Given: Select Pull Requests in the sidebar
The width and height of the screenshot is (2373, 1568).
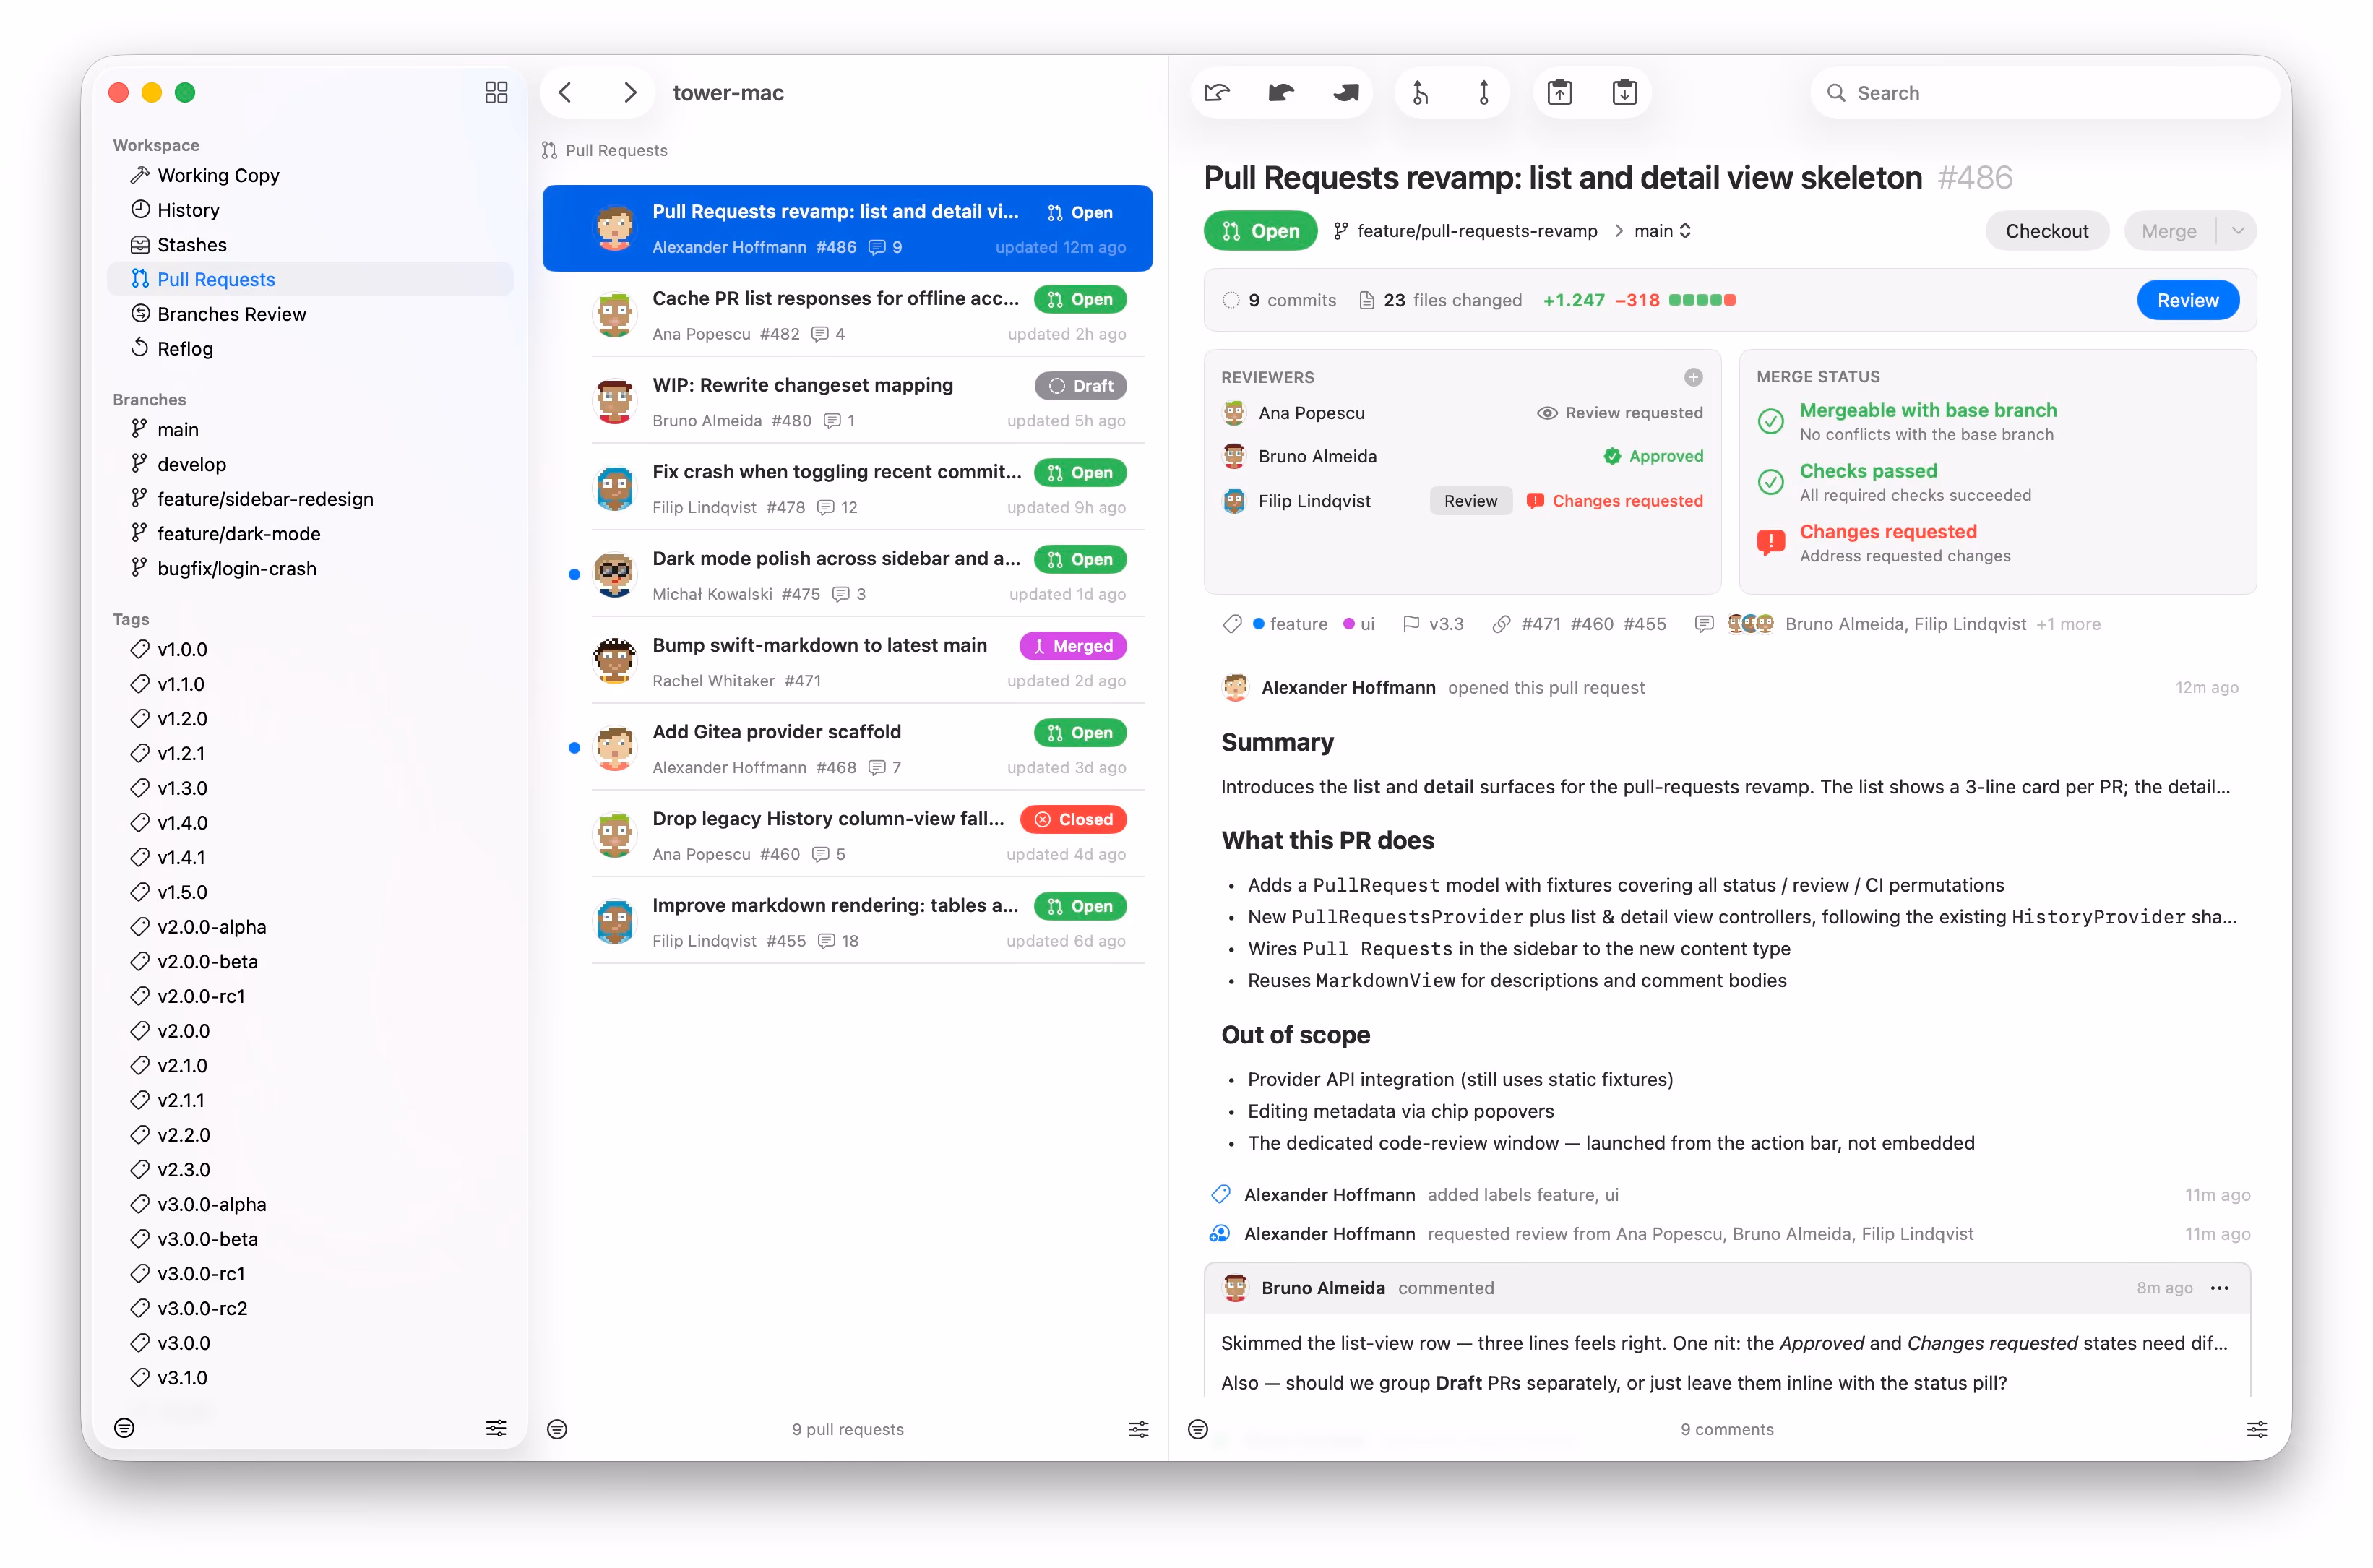Looking at the screenshot, I should pyautogui.click(x=310, y=279).
